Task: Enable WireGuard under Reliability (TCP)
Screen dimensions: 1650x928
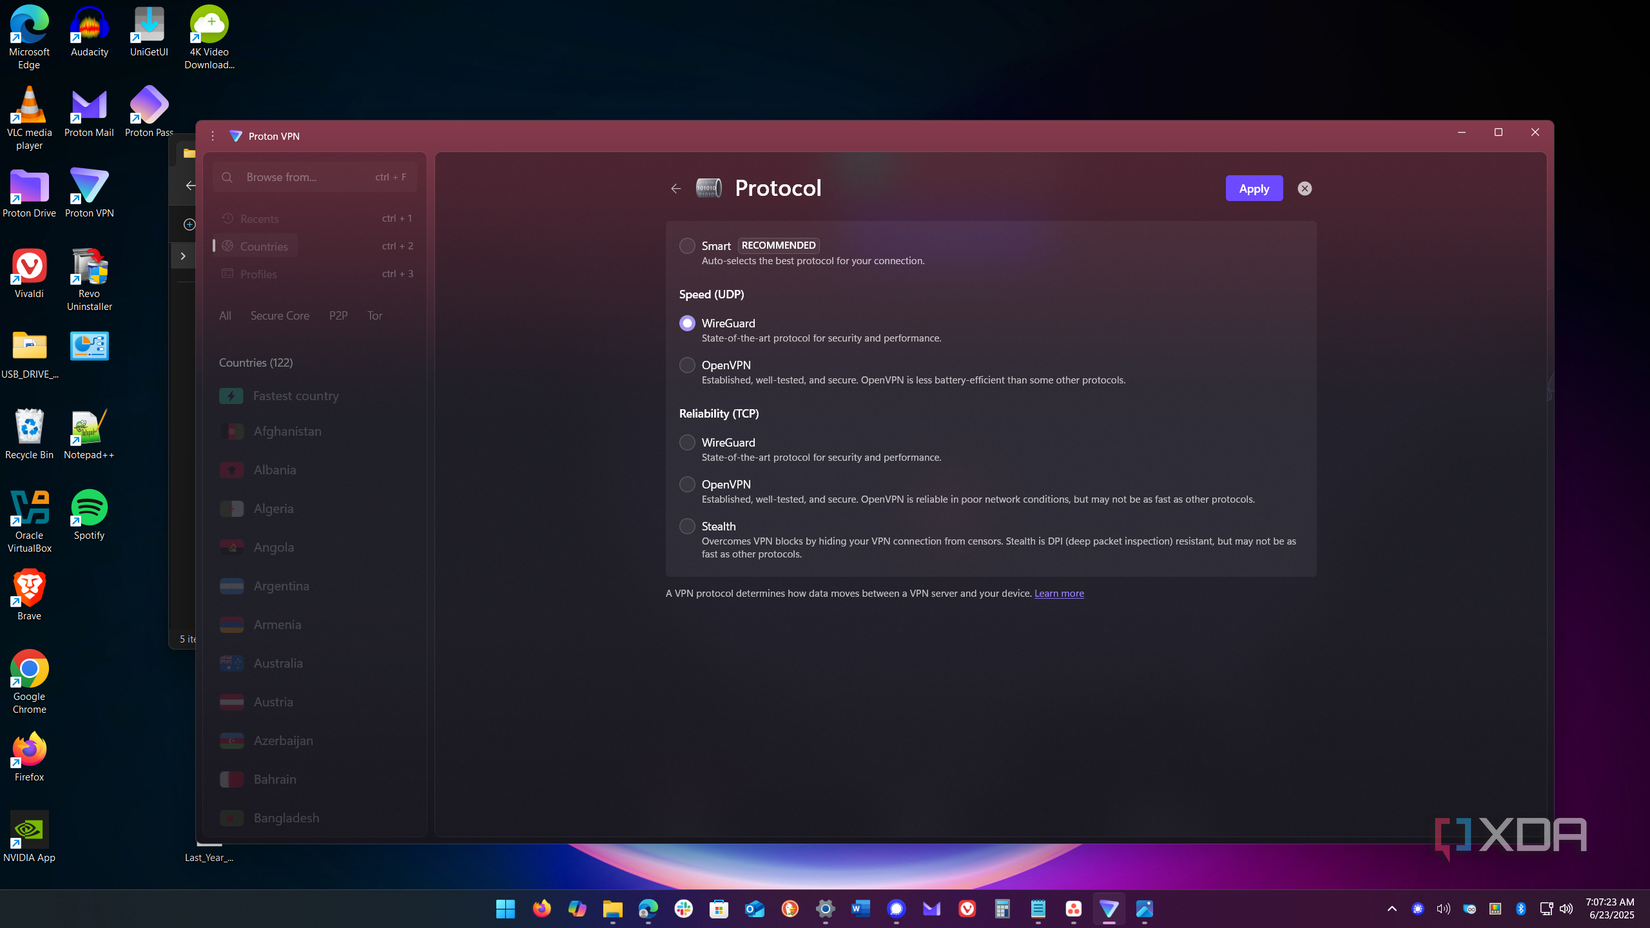Action: (x=688, y=441)
